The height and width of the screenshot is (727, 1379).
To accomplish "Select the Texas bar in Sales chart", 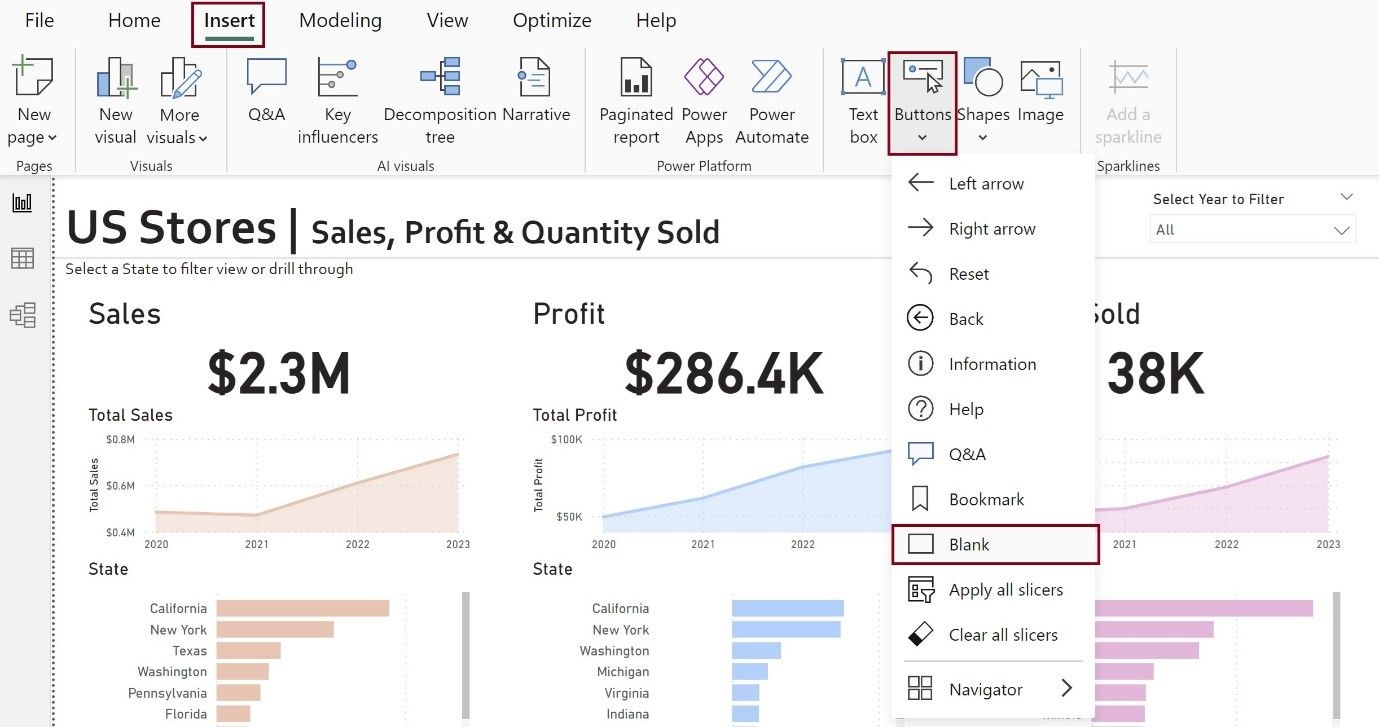I will pos(248,651).
